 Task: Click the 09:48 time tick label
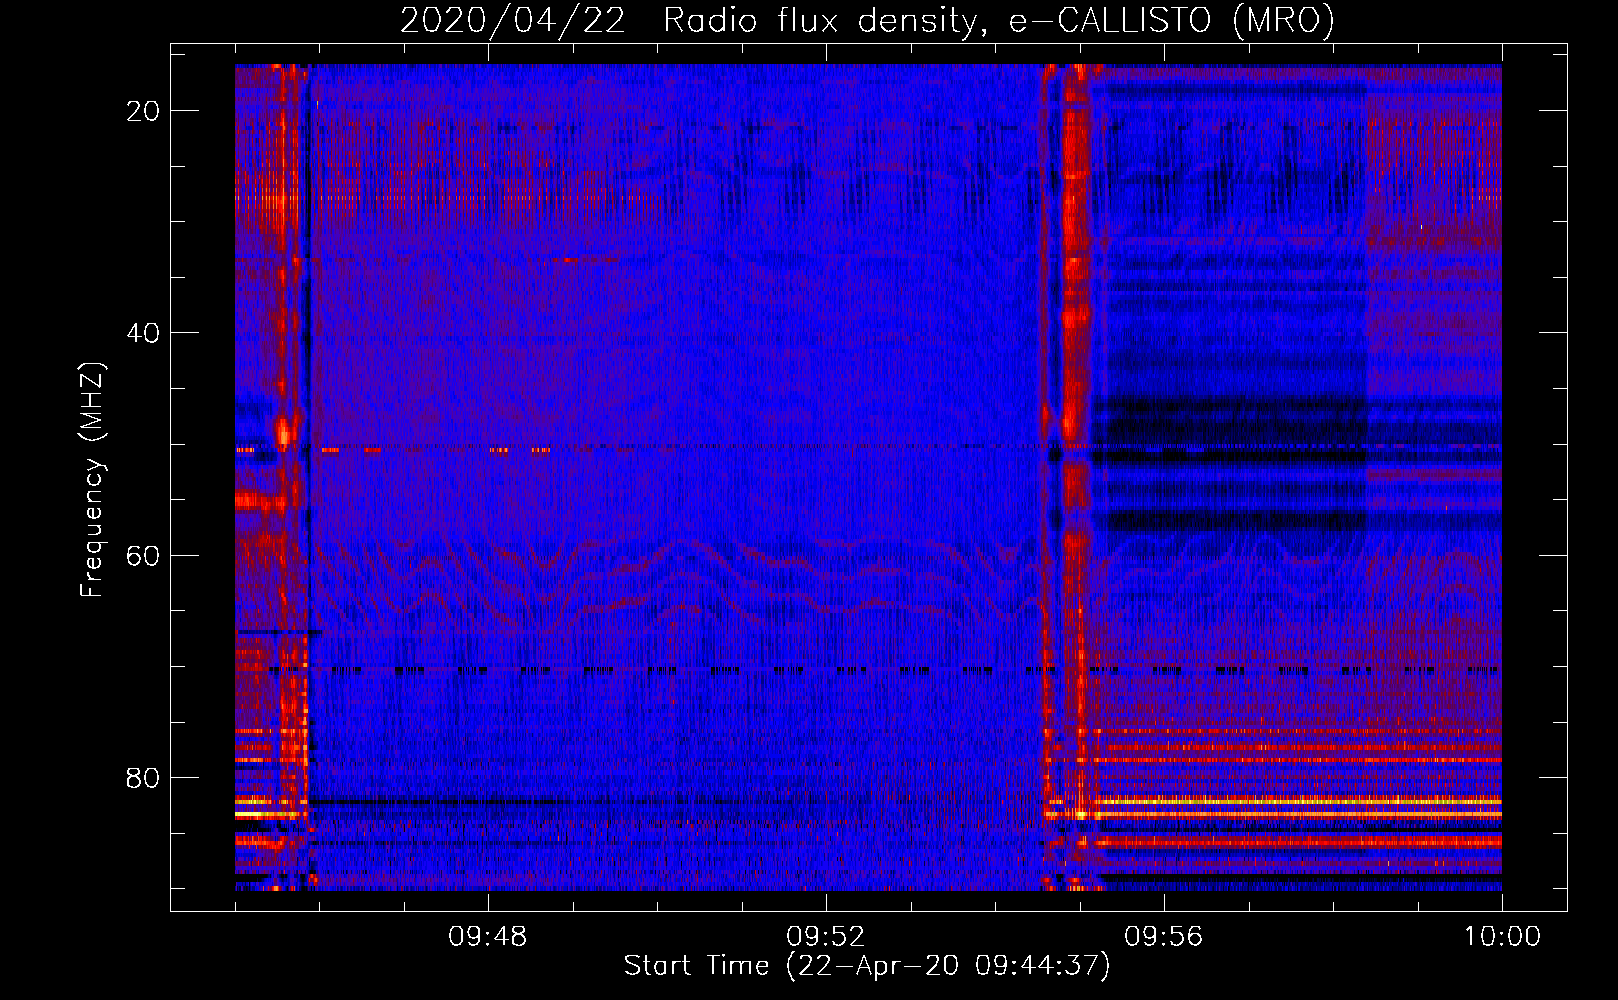pyautogui.click(x=488, y=937)
